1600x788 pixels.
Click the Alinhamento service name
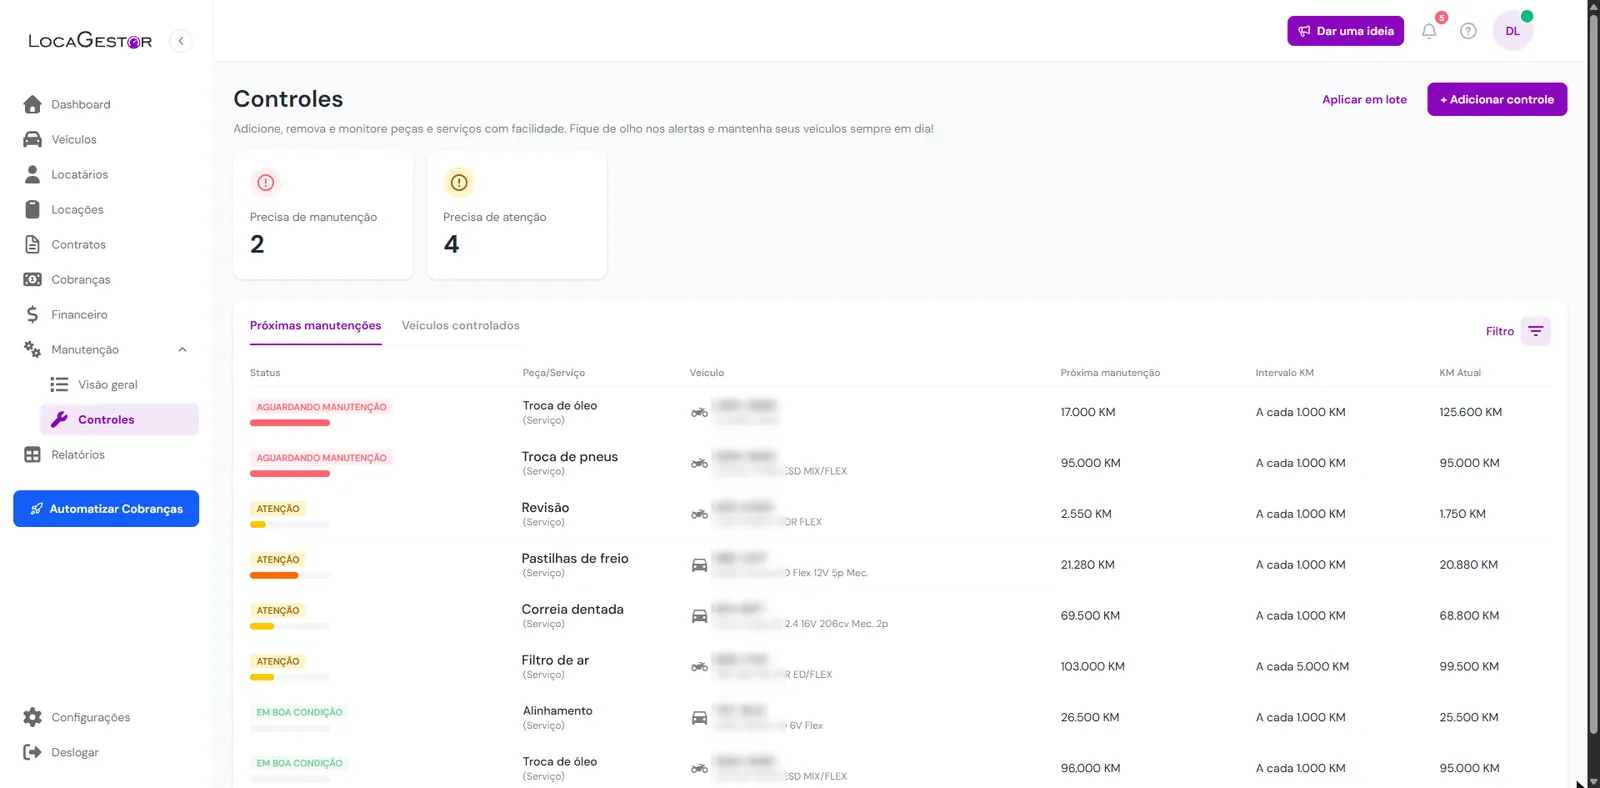point(557,711)
